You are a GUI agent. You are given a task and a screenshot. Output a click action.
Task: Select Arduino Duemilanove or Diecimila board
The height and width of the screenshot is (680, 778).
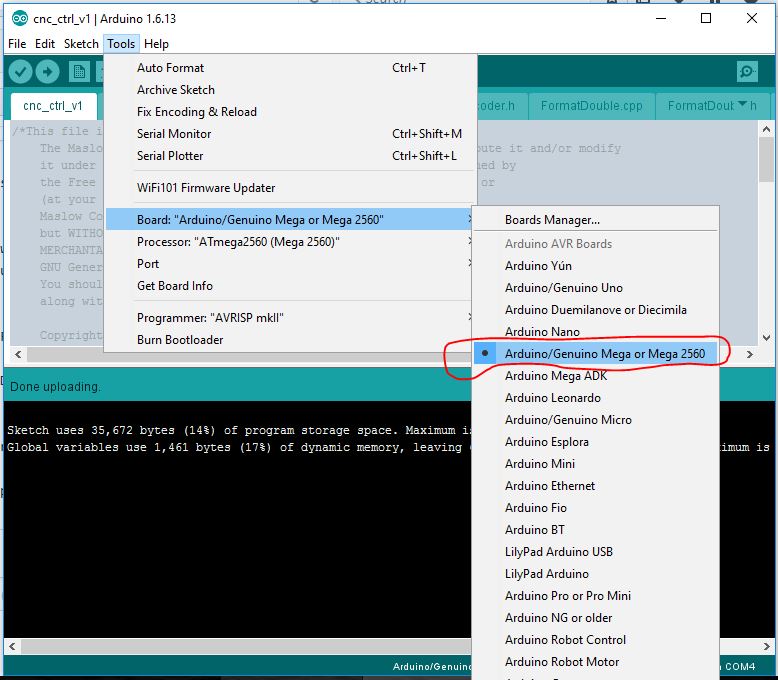[595, 310]
